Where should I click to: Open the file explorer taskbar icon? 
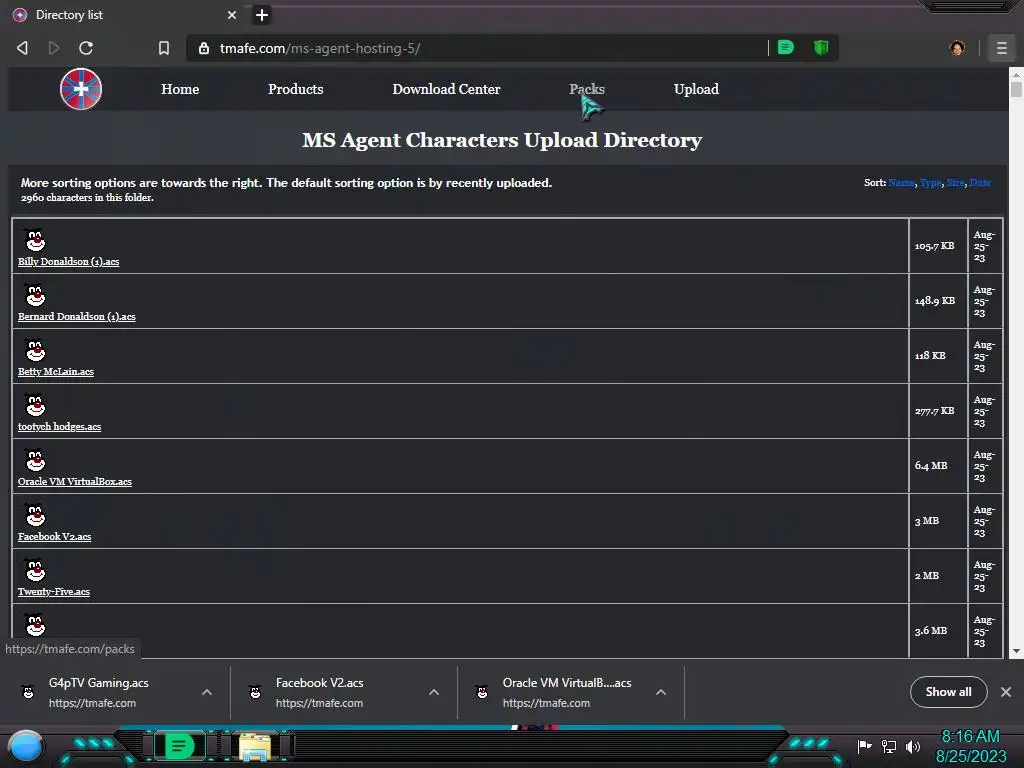tap(255, 746)
